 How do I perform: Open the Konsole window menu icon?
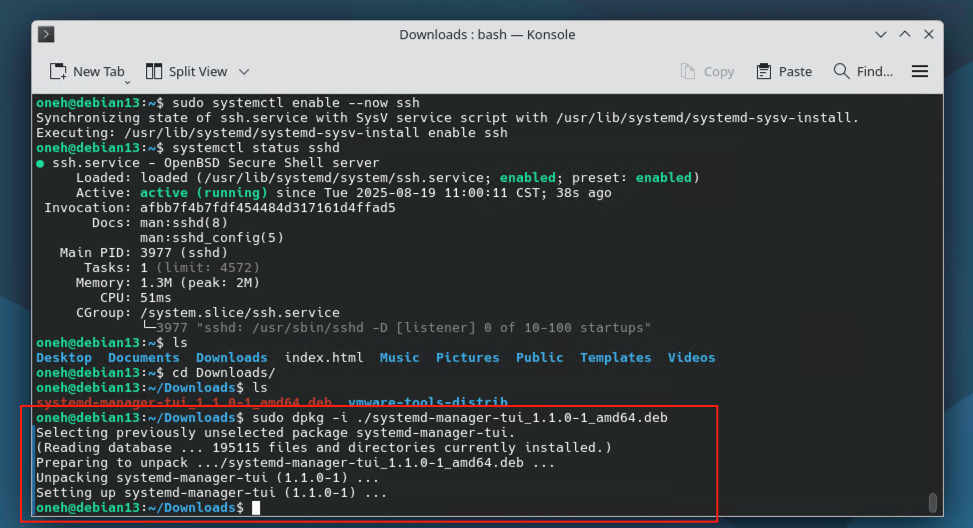46,34
